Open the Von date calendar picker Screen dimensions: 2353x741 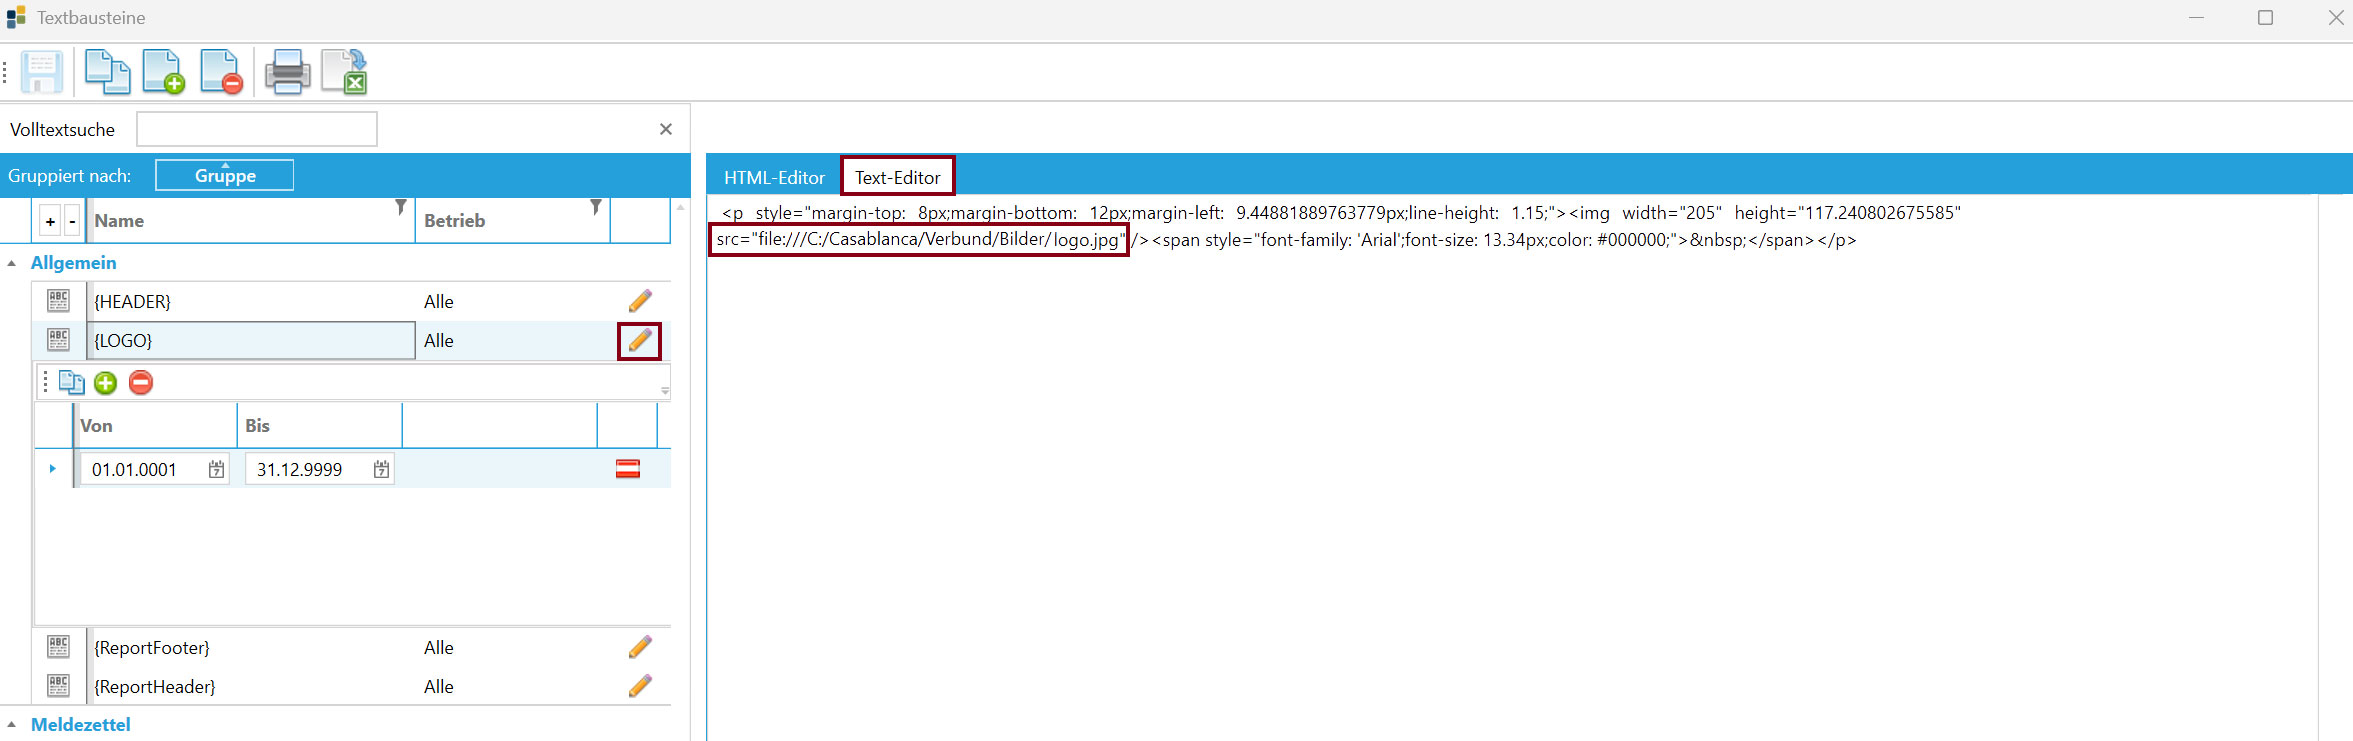[216, 470]
